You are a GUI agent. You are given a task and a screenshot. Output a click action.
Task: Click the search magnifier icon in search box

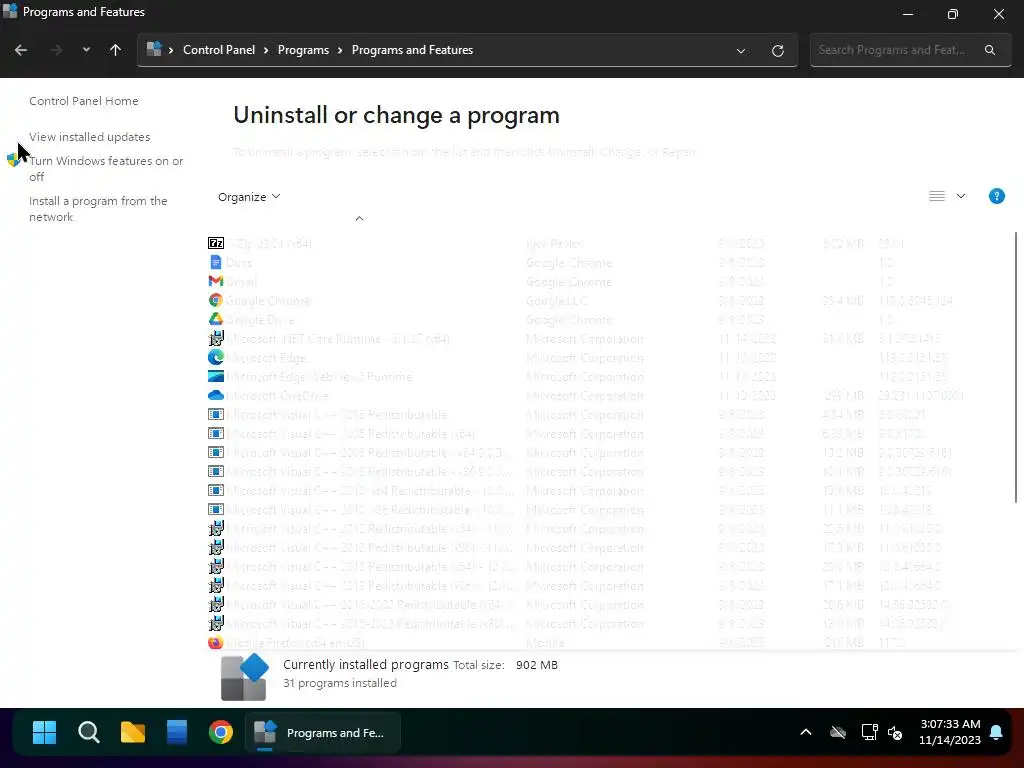click(x=990, y=50)
